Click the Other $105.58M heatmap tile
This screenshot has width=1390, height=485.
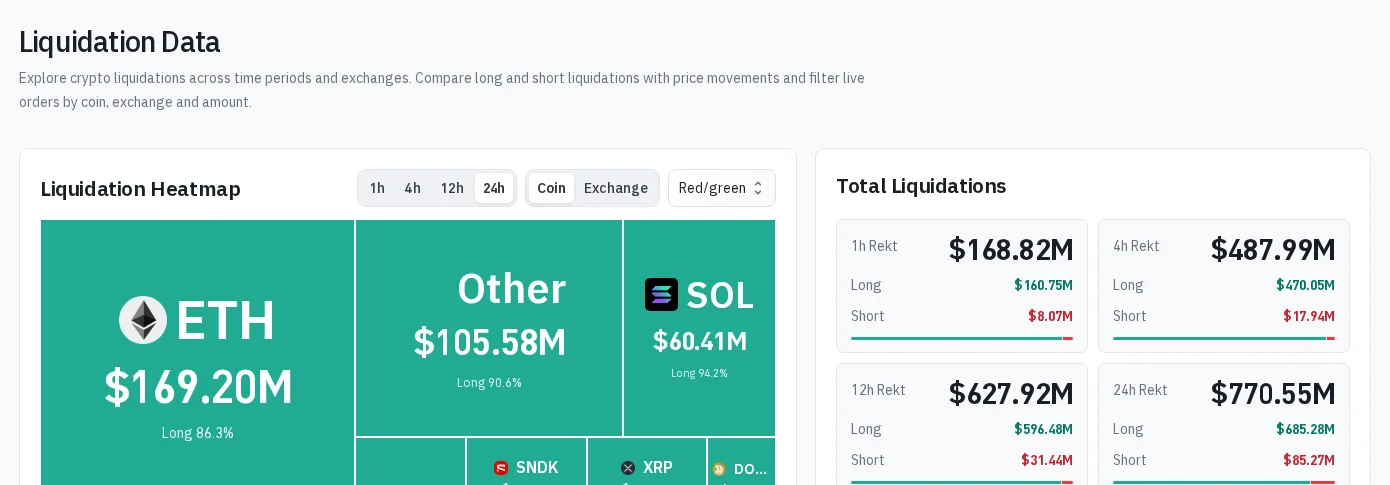coord(489,328)
